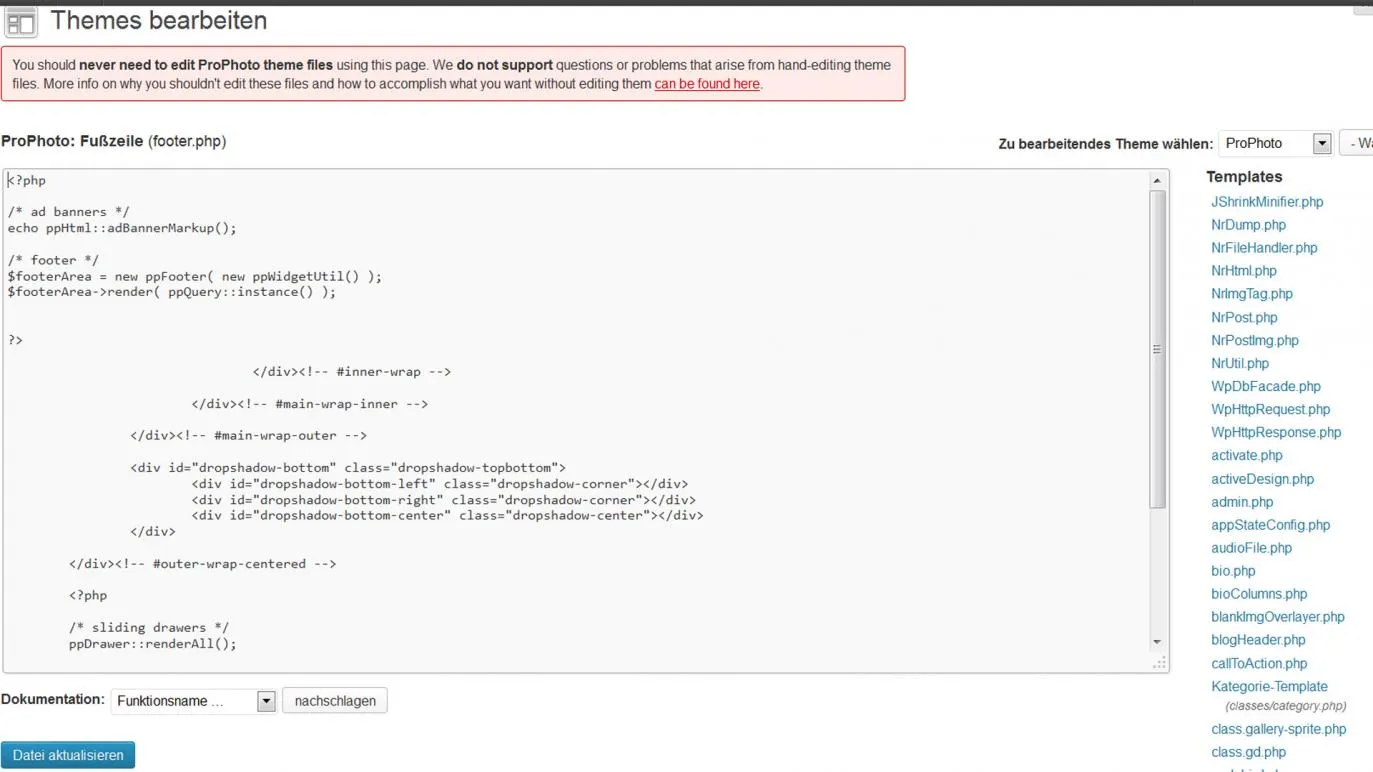
Task: Open the Kategorie-Template file
Action: click(1269, 687)
